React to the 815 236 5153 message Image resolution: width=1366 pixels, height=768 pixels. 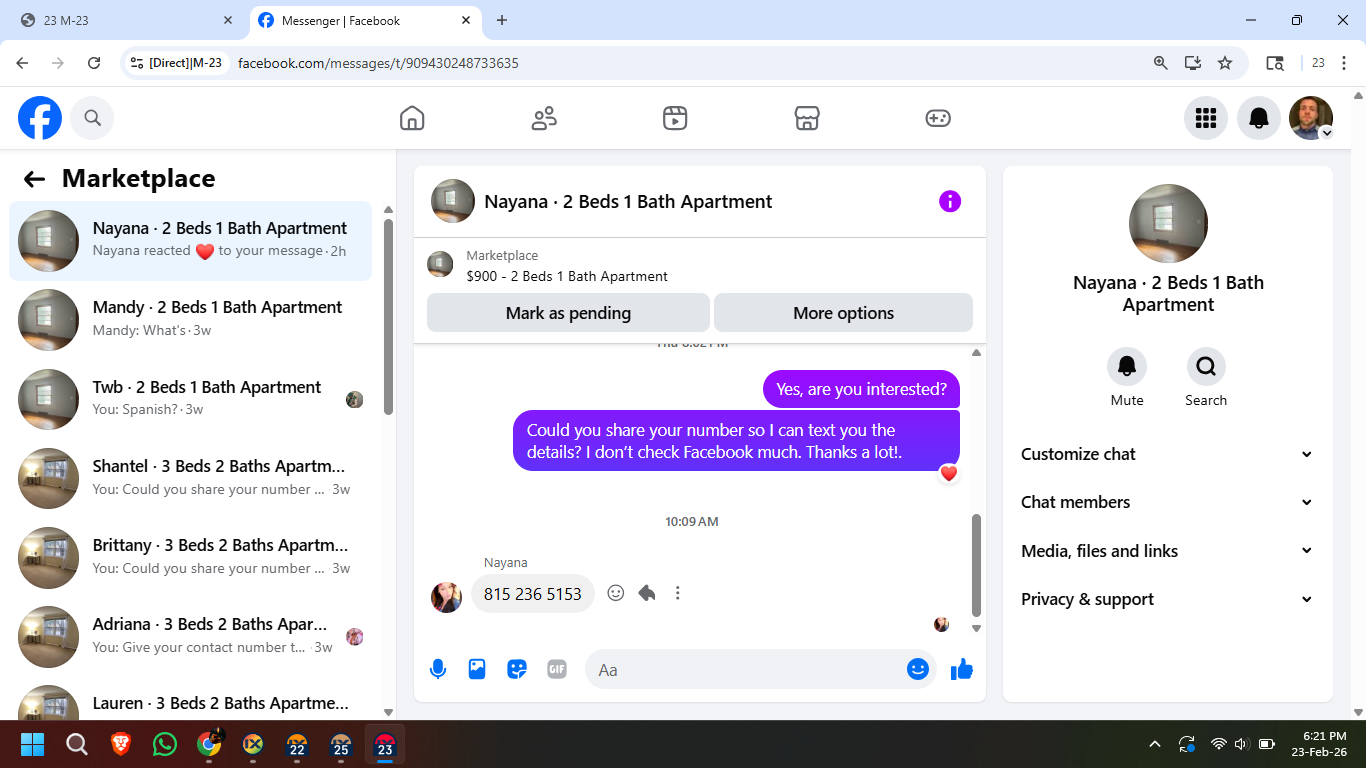click(616, 593)
